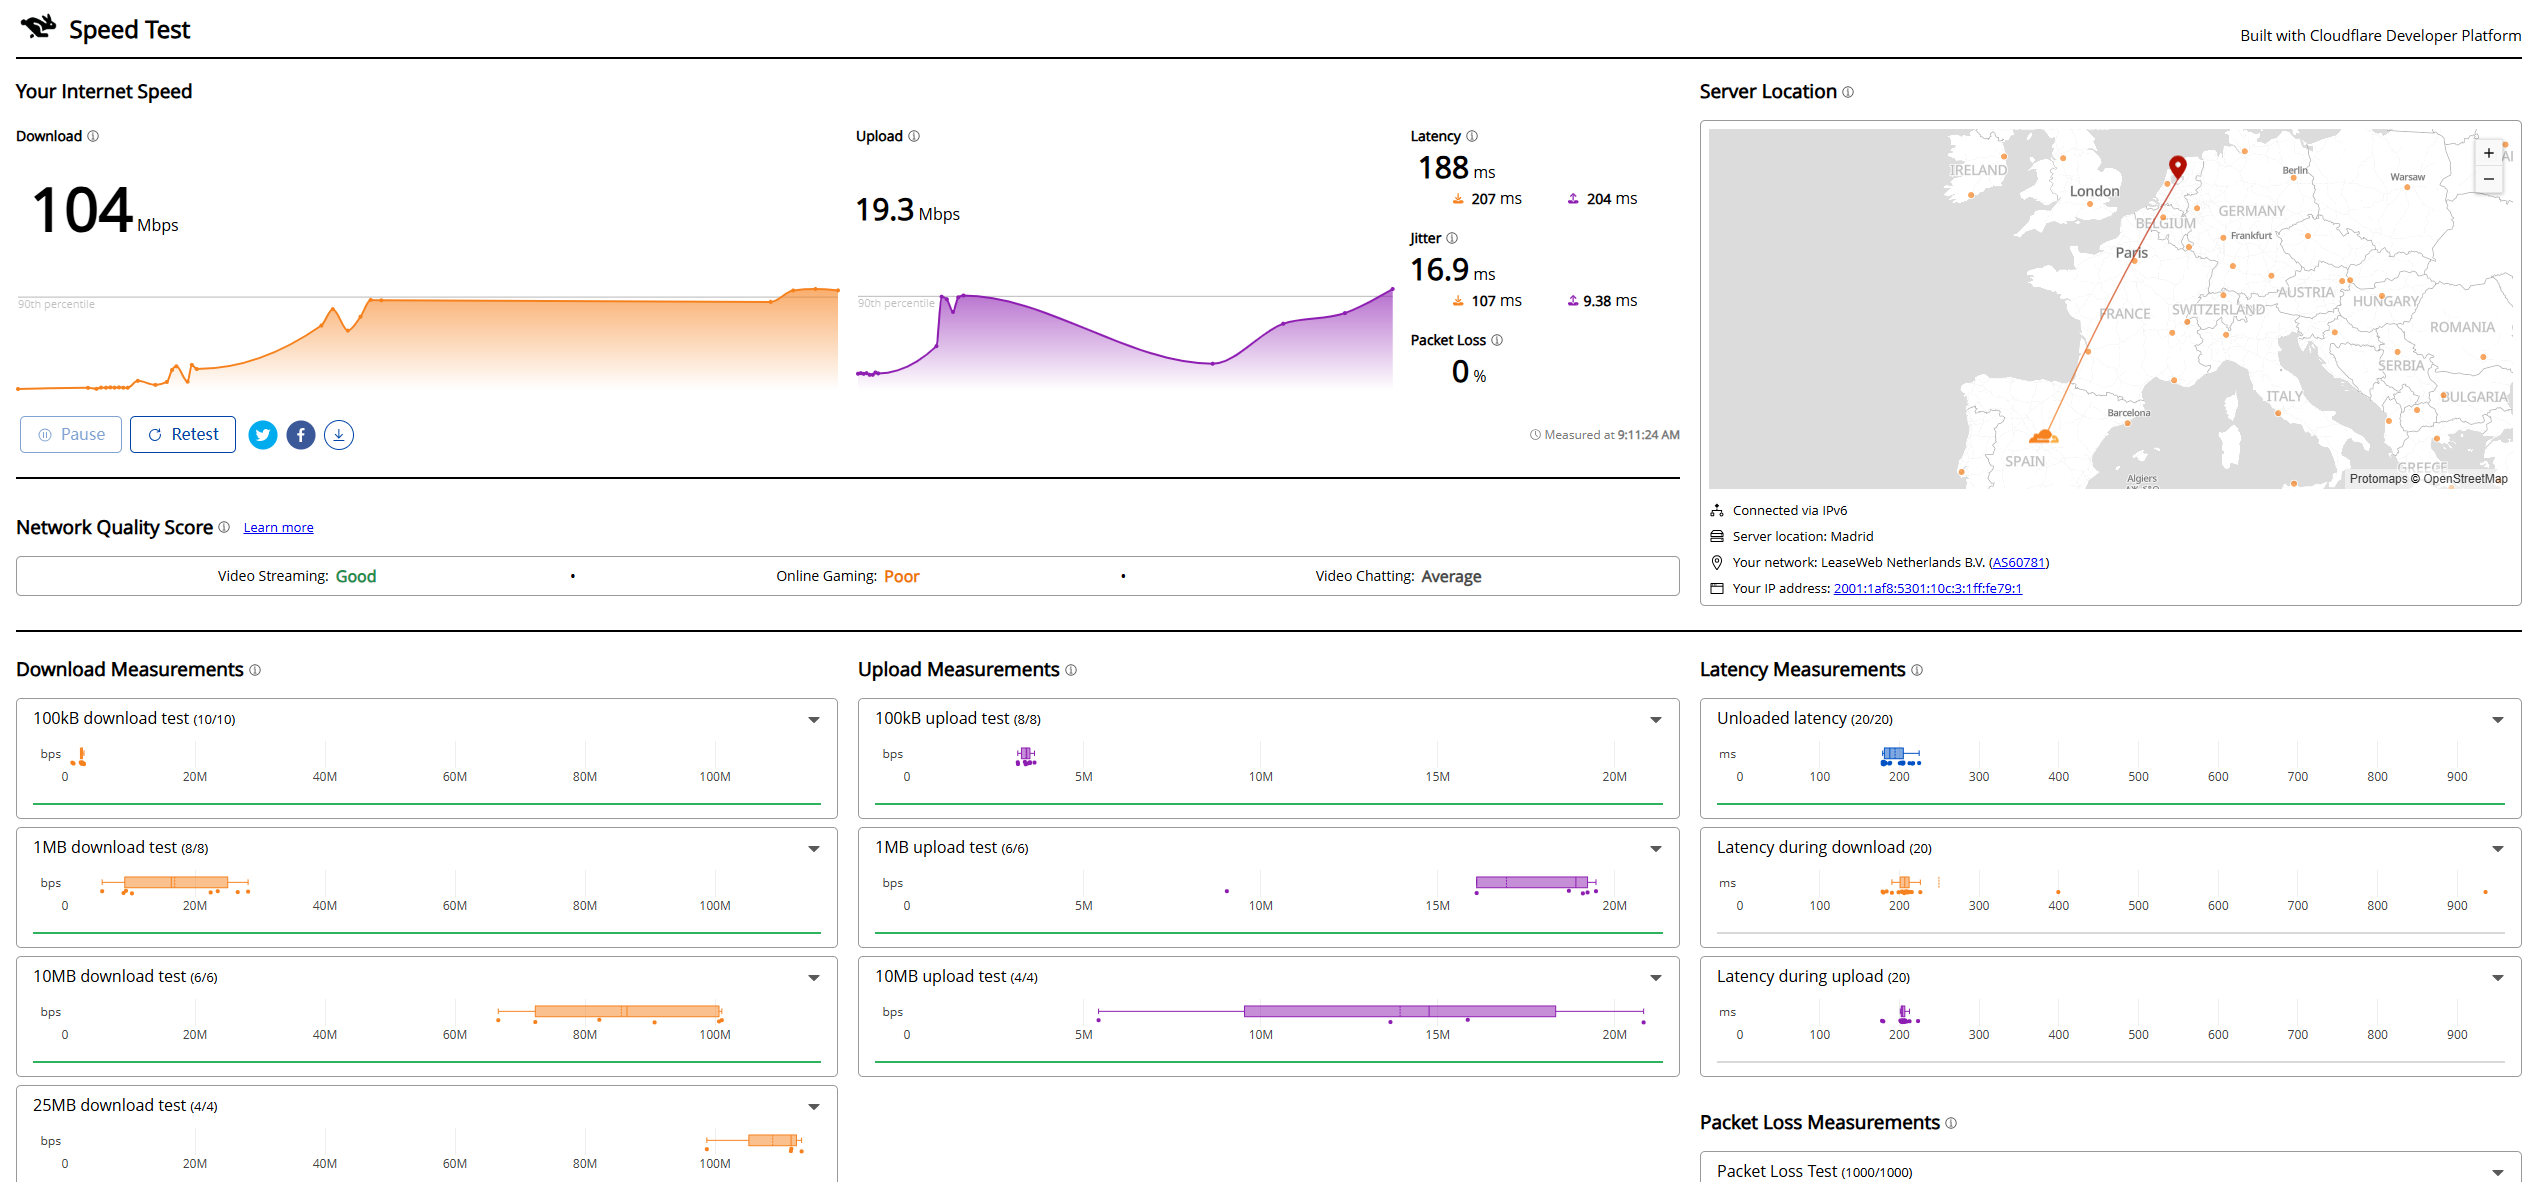Share results on Twitter icon
The height and width of the screenshot is (1182, 2535).
[263, 435]
